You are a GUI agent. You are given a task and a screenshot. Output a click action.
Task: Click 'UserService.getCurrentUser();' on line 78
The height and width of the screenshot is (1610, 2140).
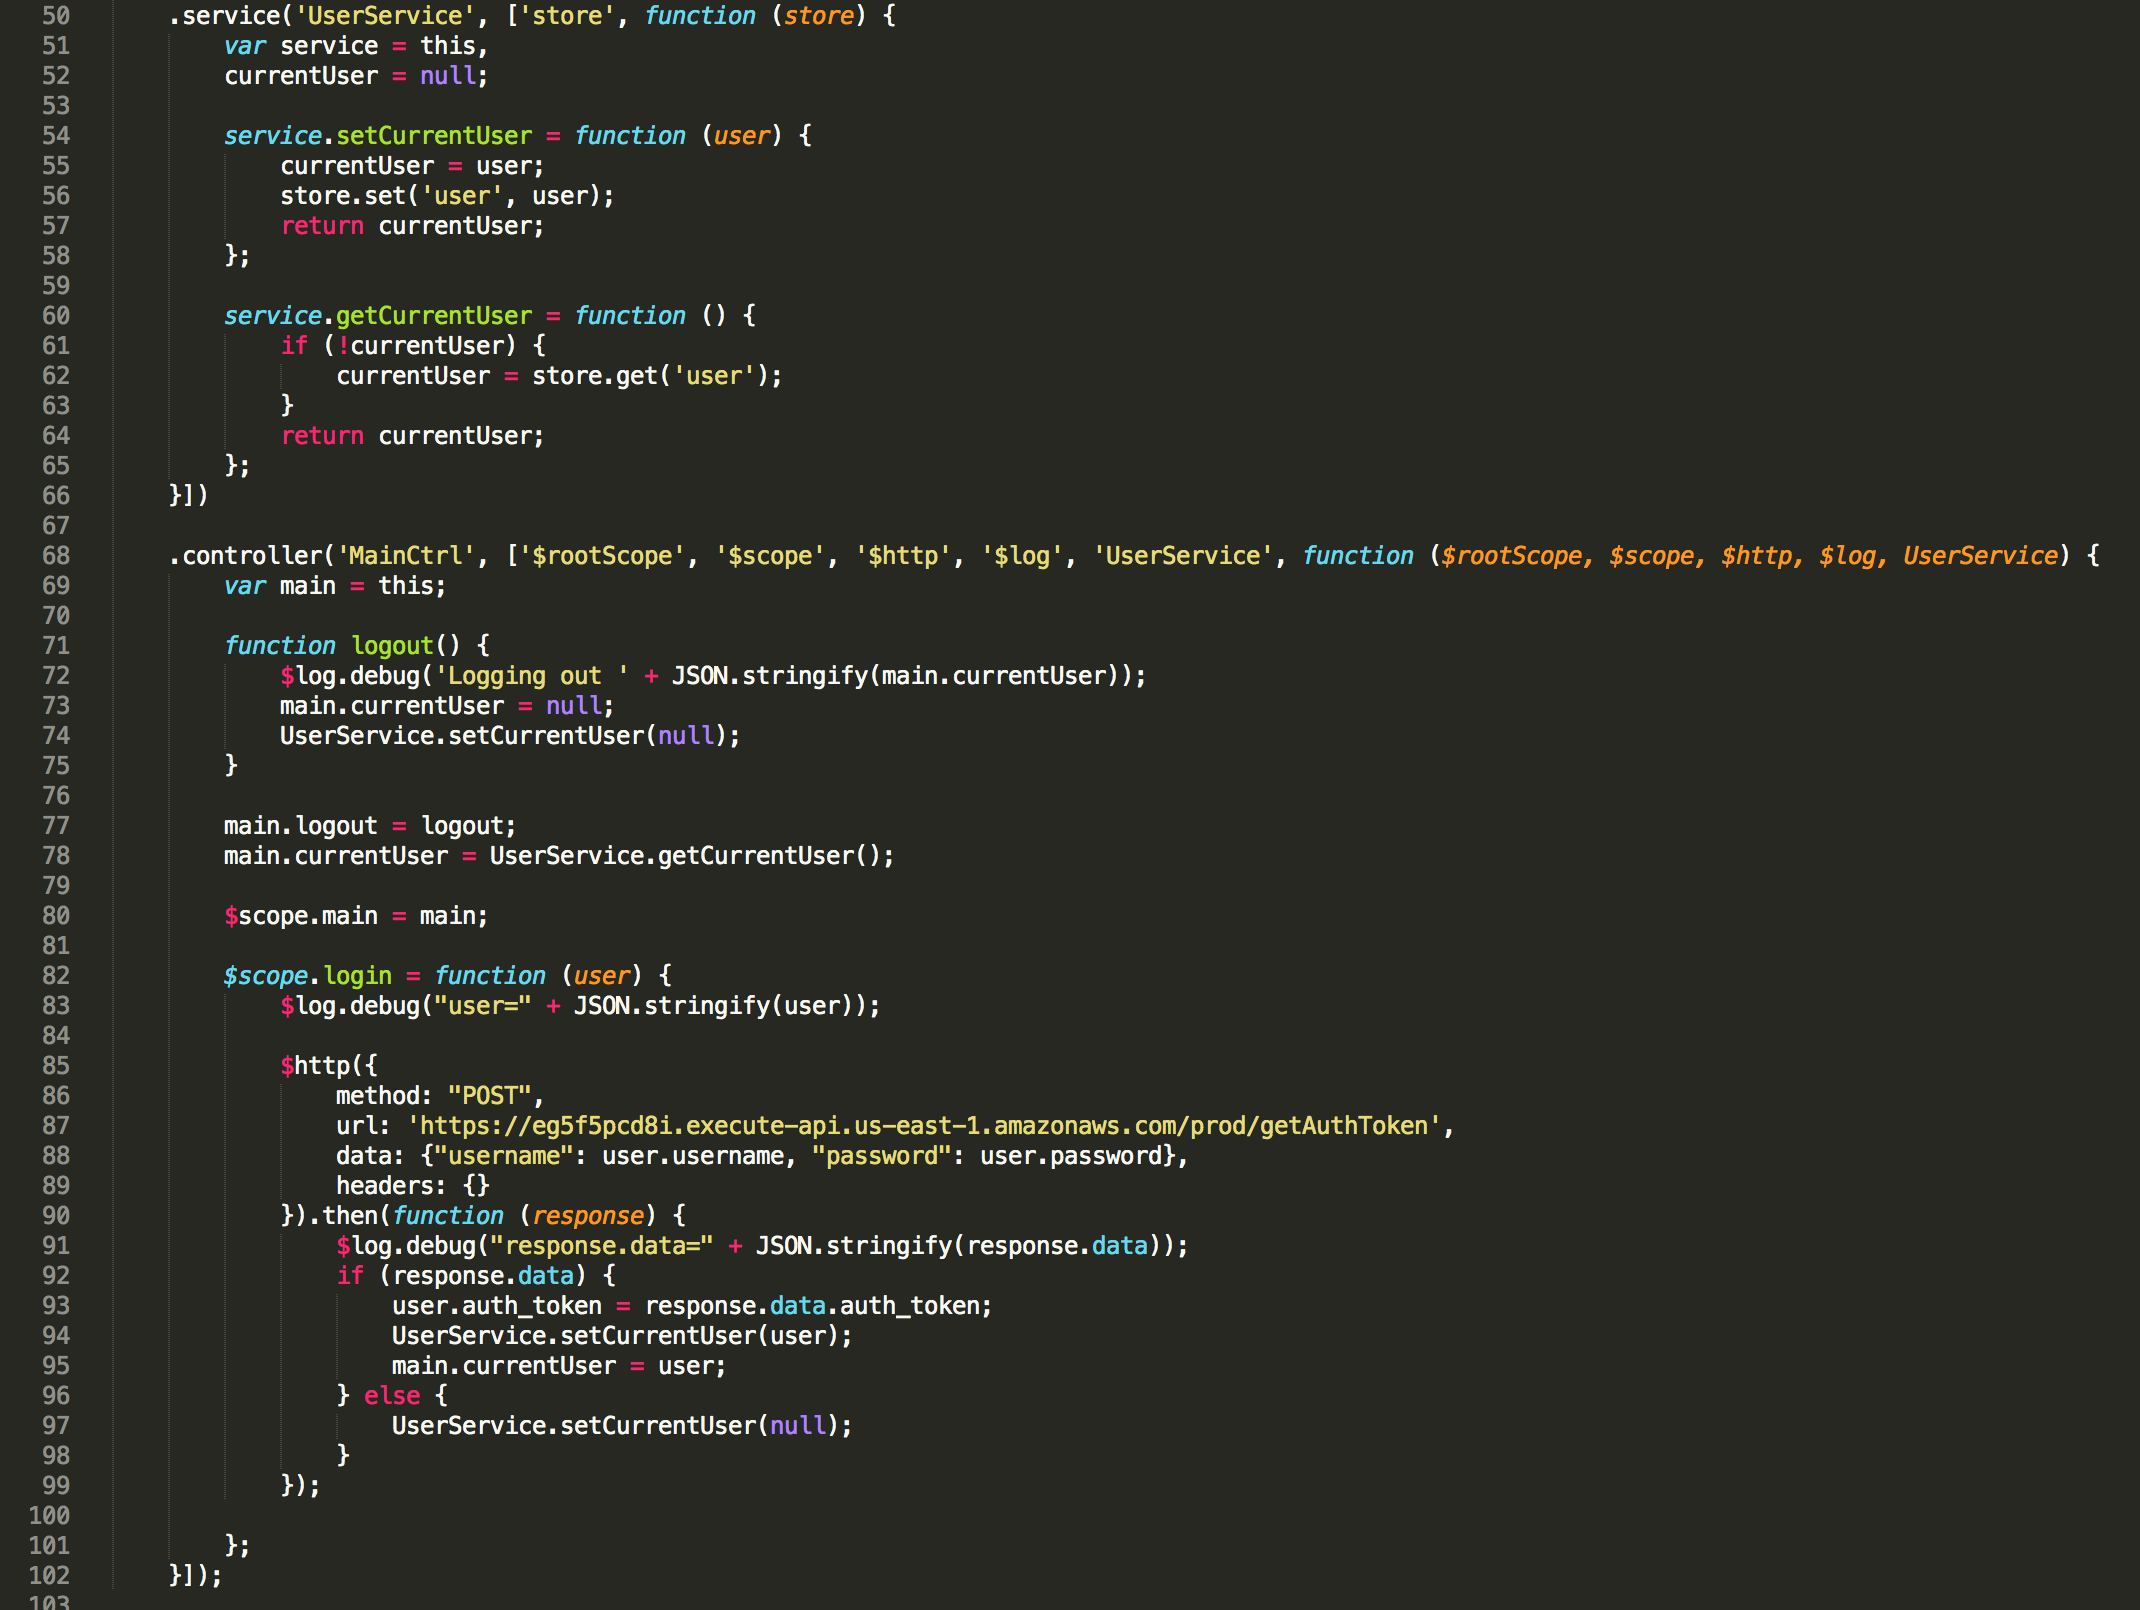pos(692,856)
